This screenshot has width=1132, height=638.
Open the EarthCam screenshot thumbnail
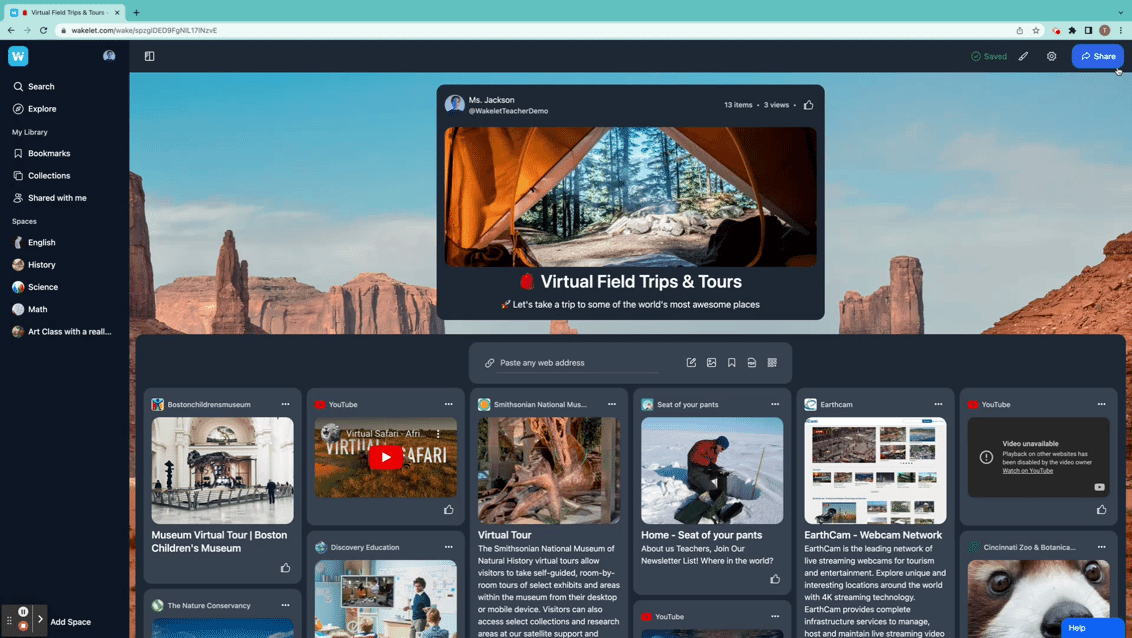tap(875, 471)
